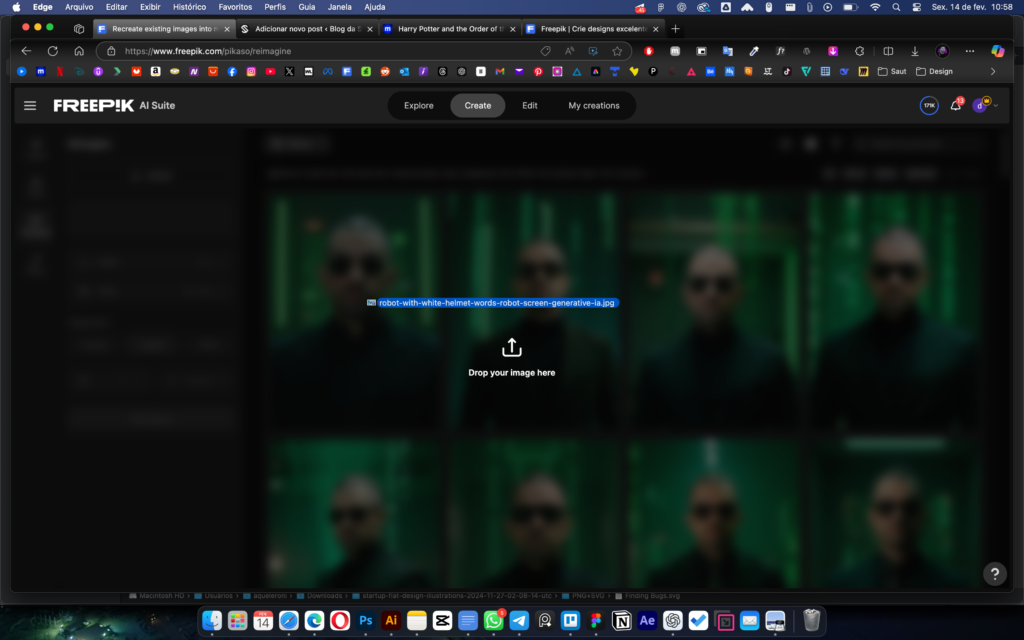Reload the page with the refresh icon
This screenshot has height=640, width=1024.
click(x=53, y=51)
